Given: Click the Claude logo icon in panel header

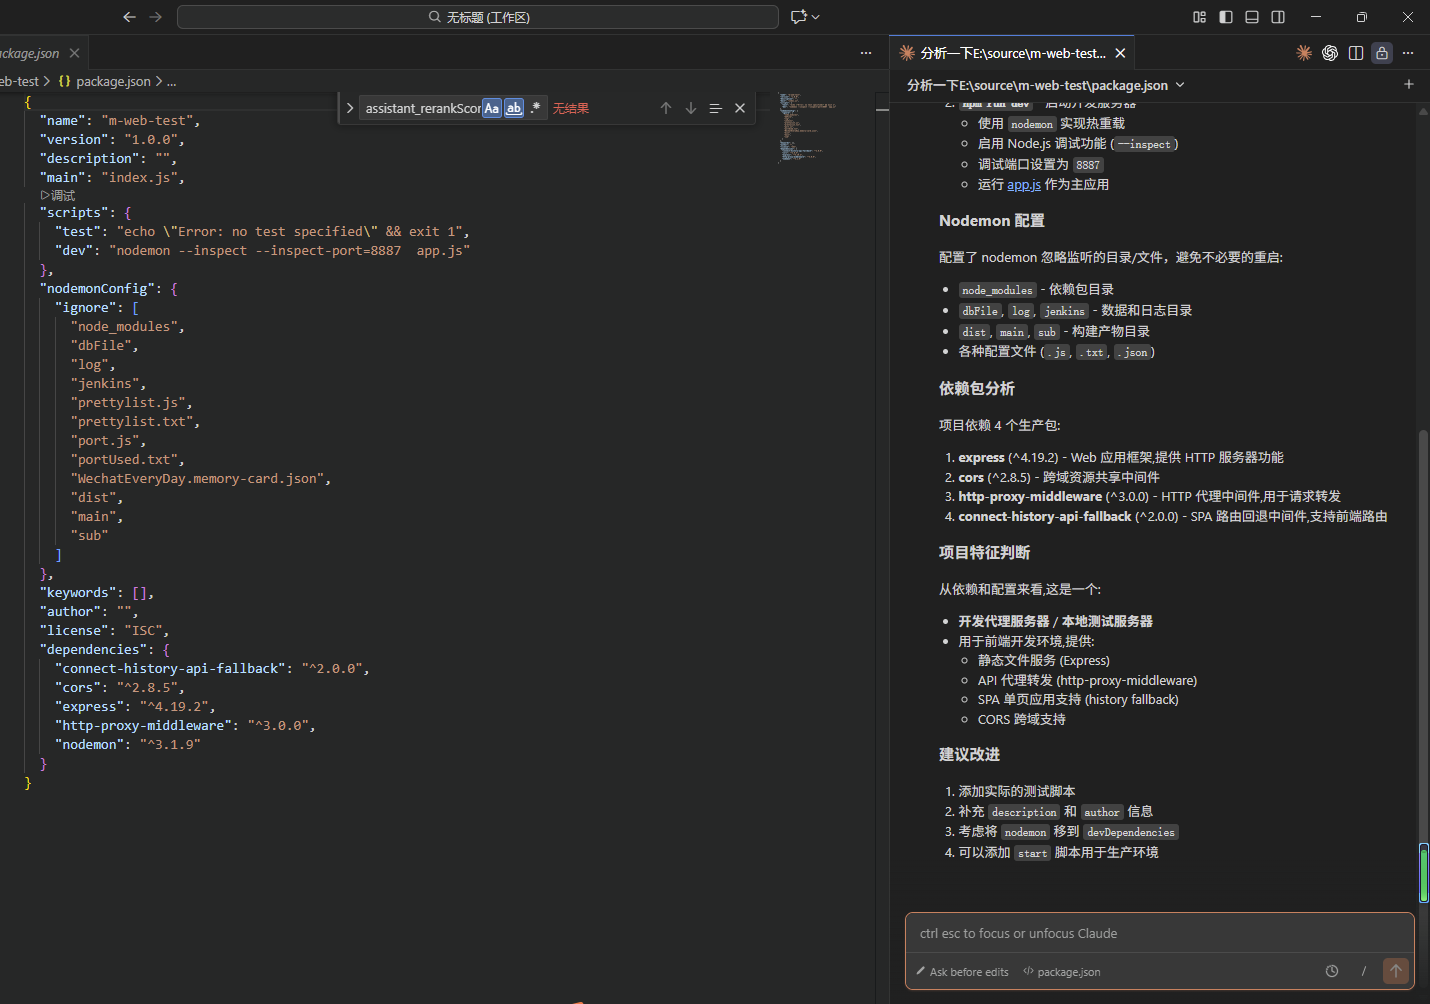Looking at the screenshot, I should coord(1304,53).
